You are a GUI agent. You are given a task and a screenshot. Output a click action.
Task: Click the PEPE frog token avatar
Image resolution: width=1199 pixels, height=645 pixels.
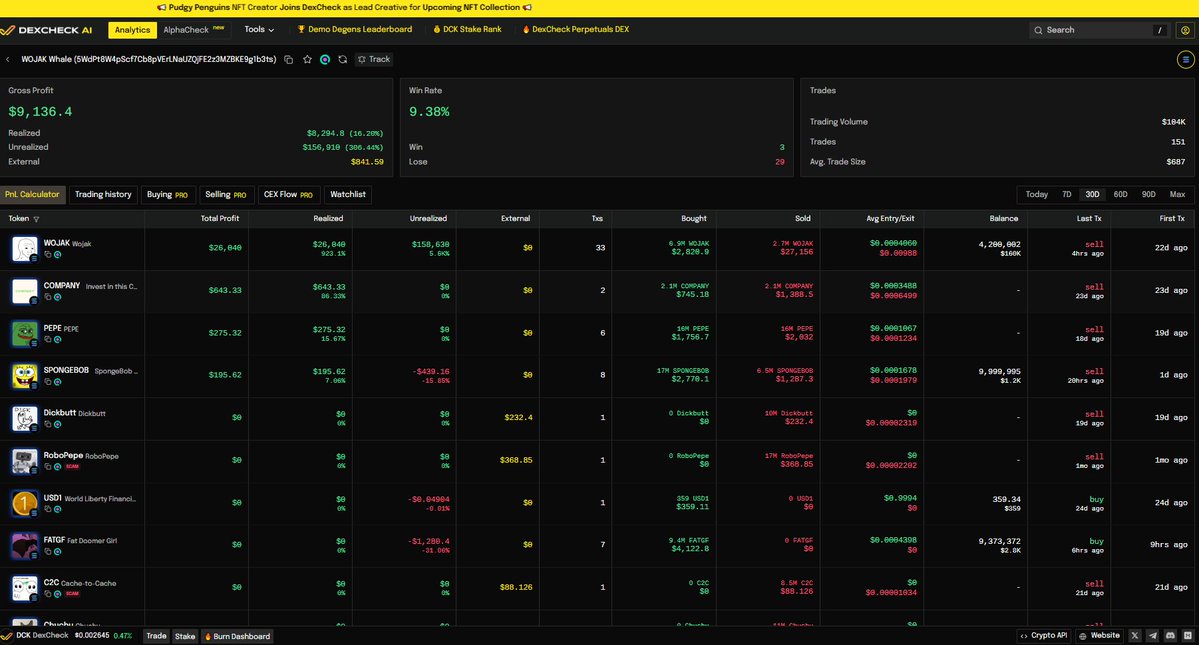(x=24, y=333)
